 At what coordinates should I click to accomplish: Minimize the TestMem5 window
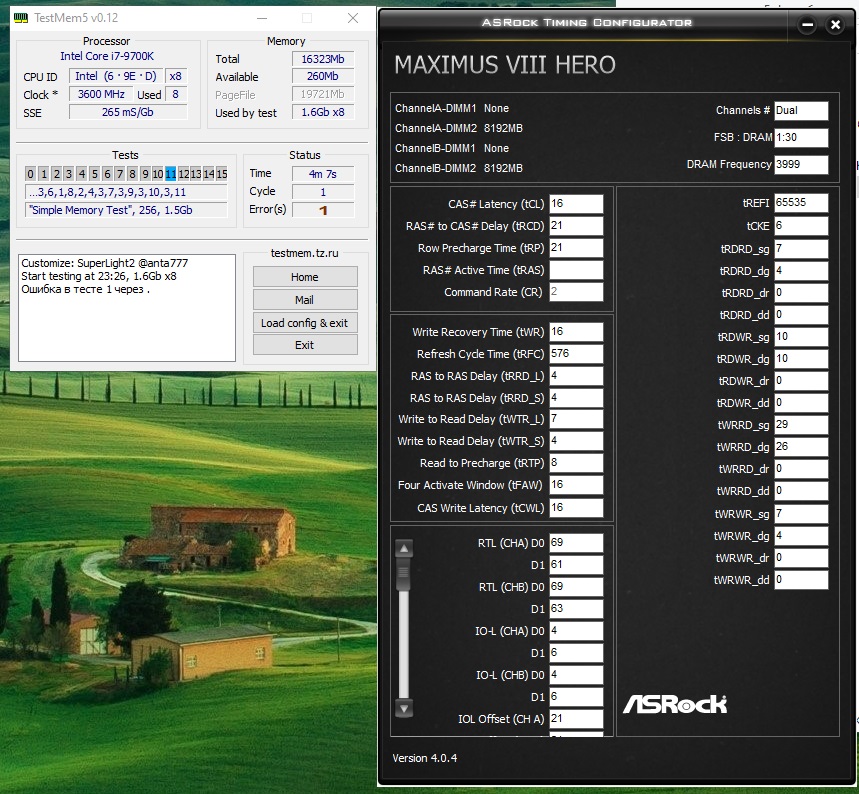[x=262, y=18]
